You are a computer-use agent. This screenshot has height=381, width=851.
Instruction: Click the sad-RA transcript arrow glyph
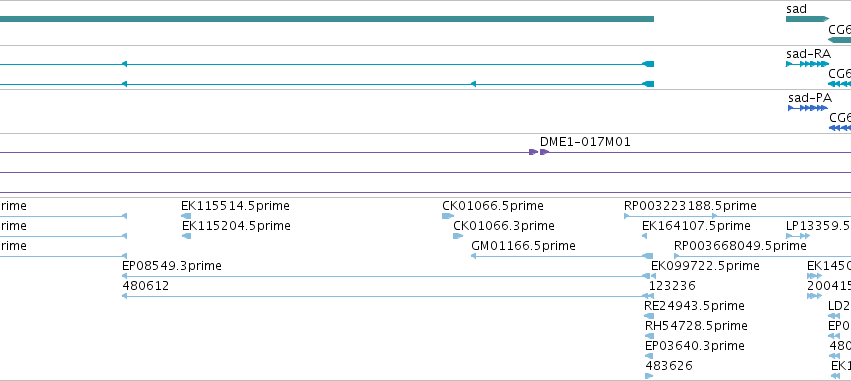[808, 64]
